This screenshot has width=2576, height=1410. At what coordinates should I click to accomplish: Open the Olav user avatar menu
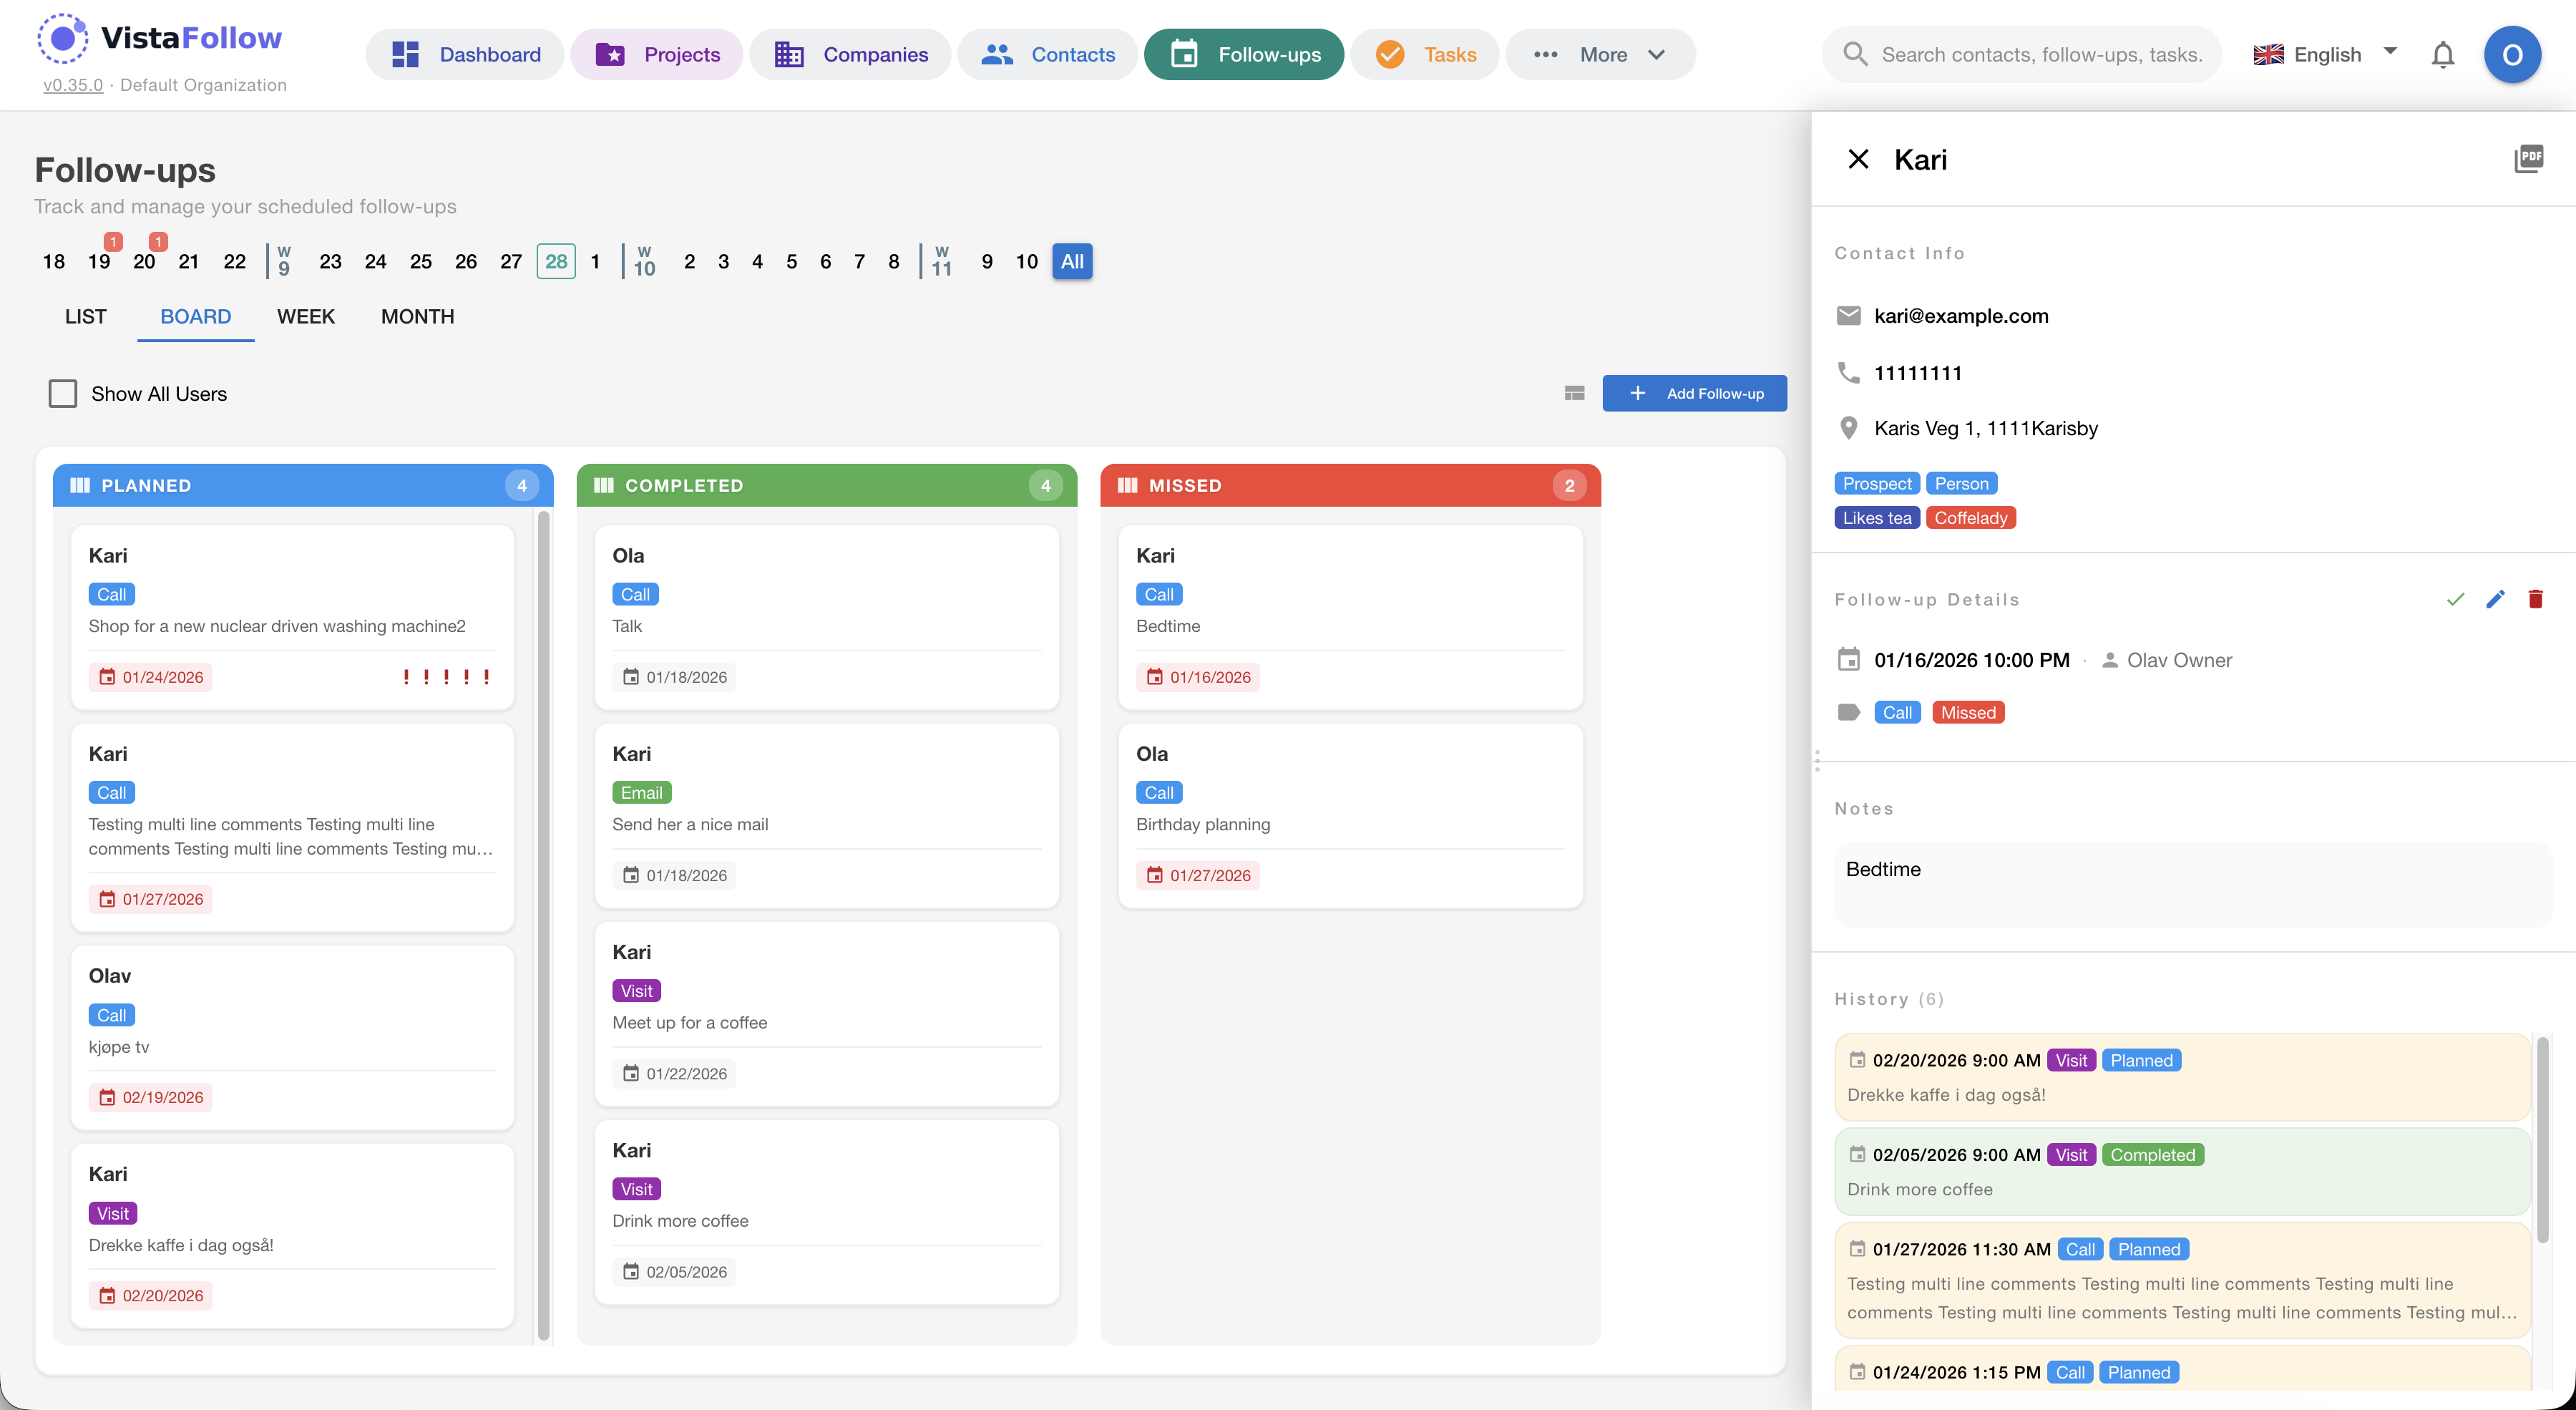coord(2513,54)
